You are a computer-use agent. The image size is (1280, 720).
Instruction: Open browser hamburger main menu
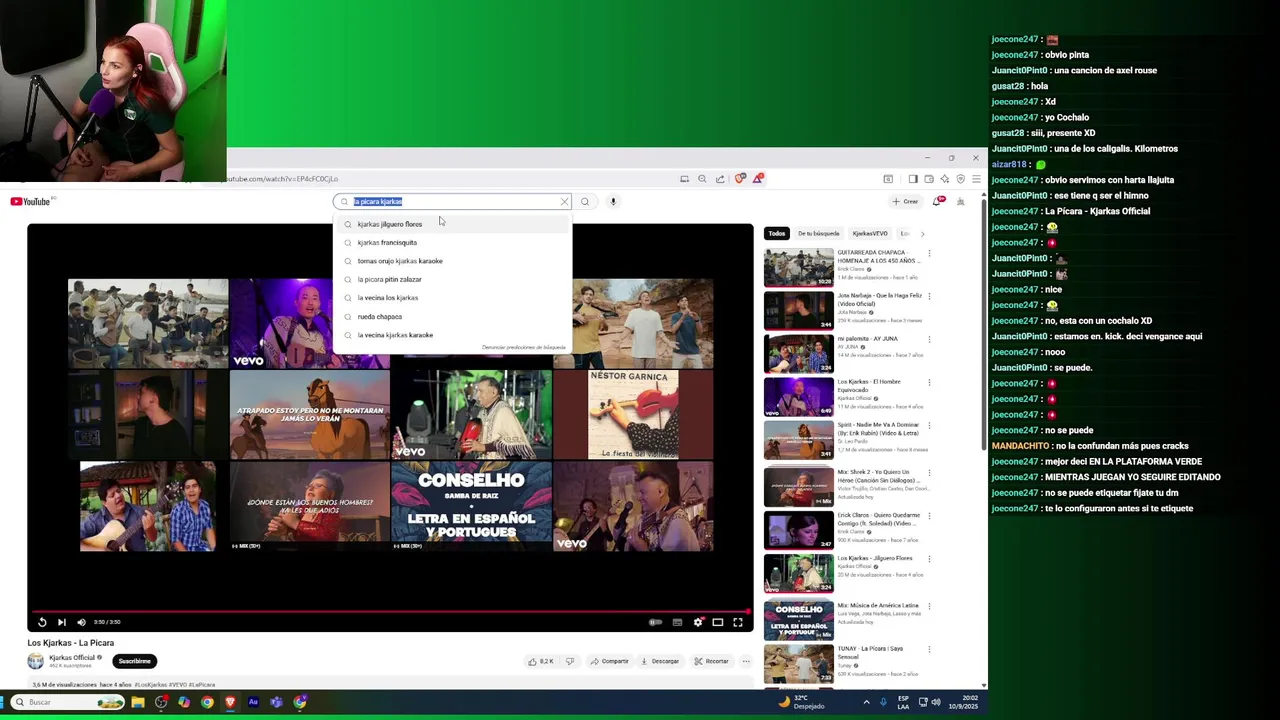click(976, 179)
